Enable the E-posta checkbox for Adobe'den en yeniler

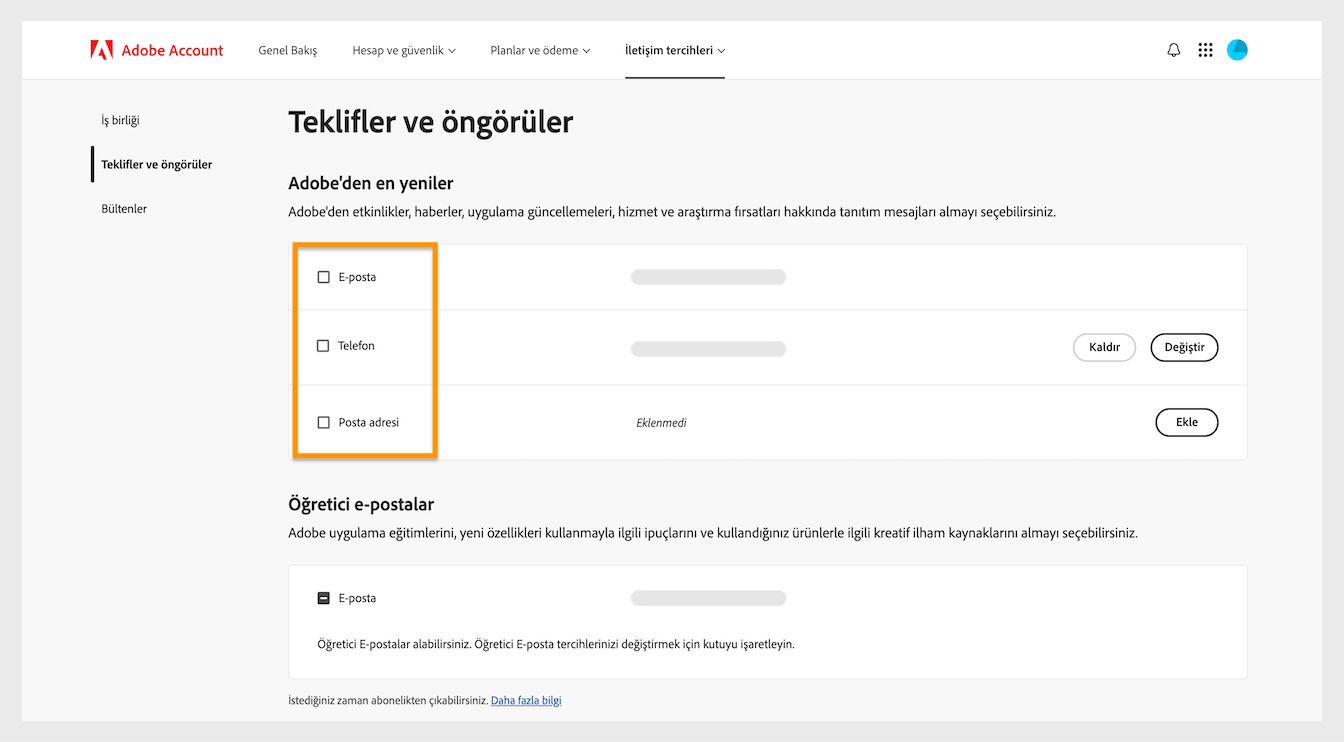click(323, 276)
